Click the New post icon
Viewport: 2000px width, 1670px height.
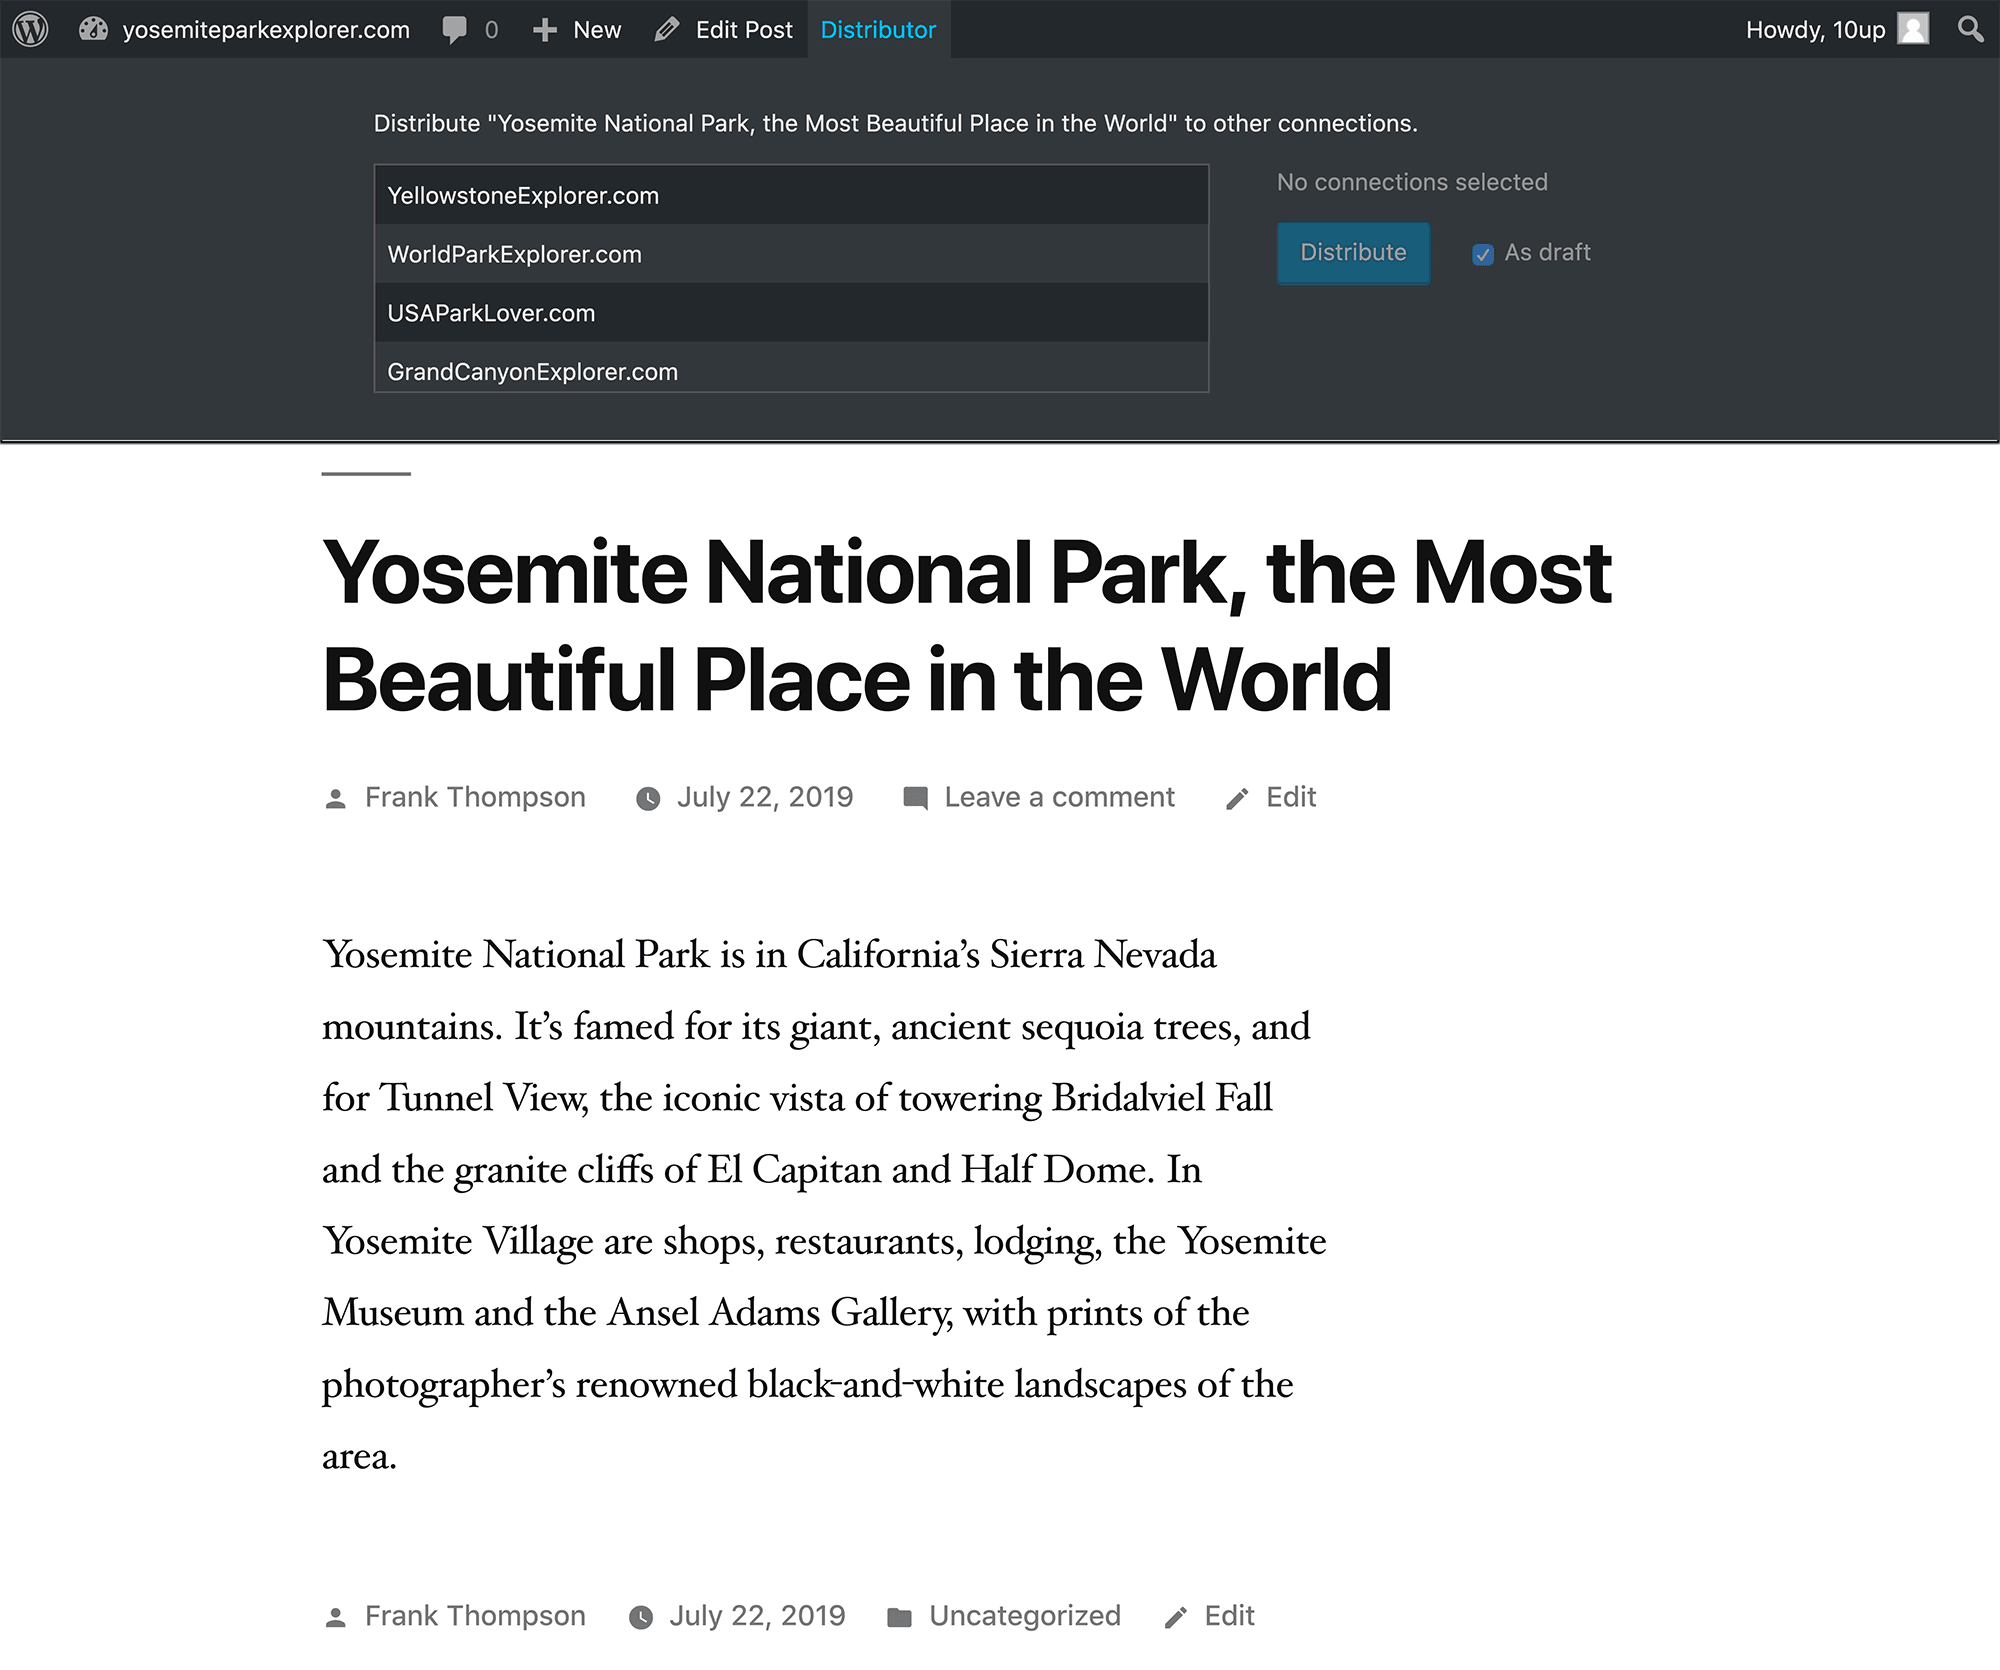pyautogui.click(x=542, y=28)
